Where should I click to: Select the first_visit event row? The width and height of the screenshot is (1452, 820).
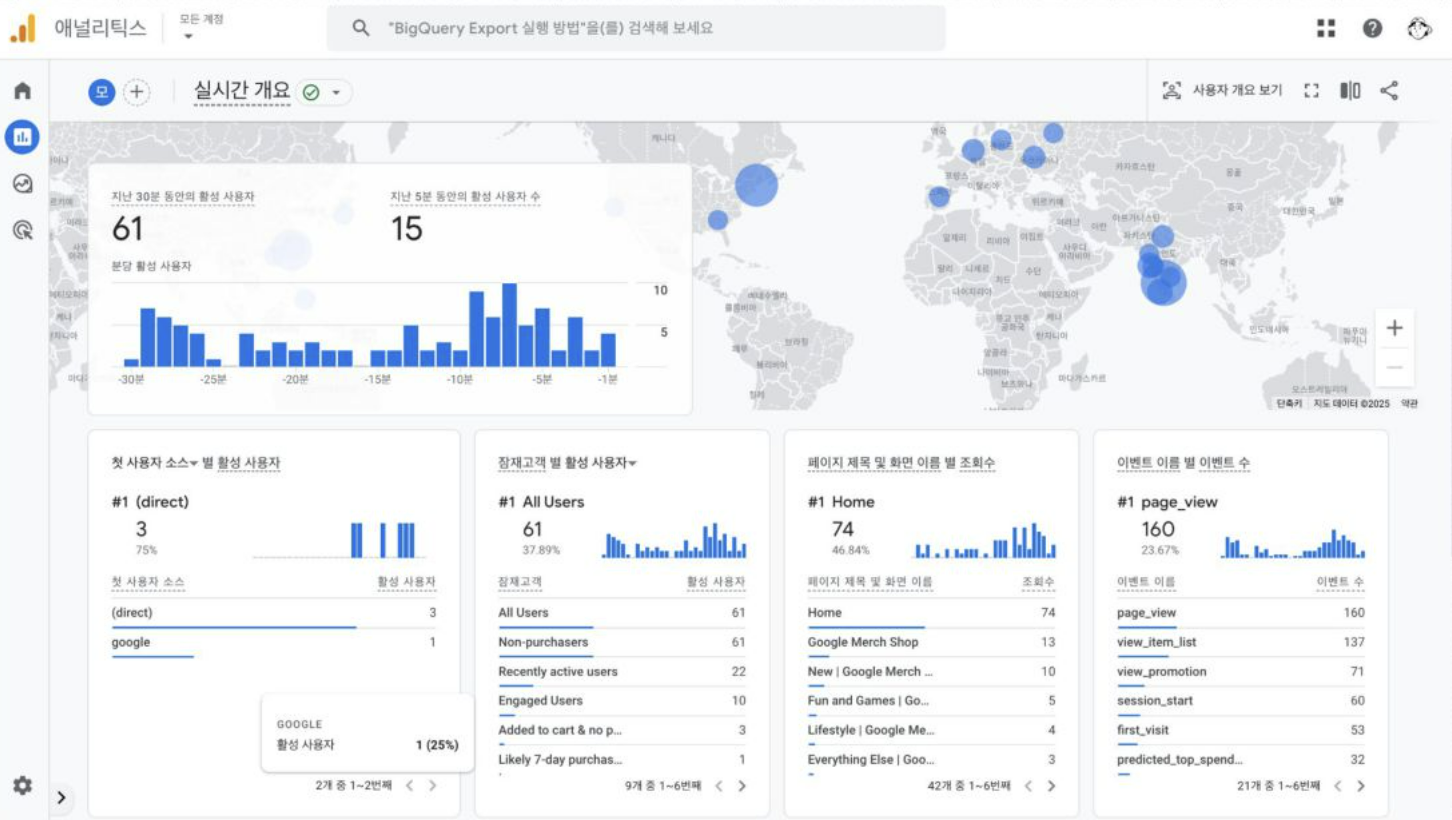click(x=1241, y=731)
